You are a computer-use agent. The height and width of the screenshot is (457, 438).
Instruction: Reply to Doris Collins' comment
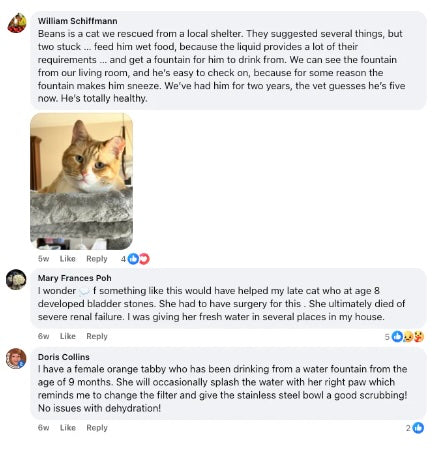coord(97,428)
